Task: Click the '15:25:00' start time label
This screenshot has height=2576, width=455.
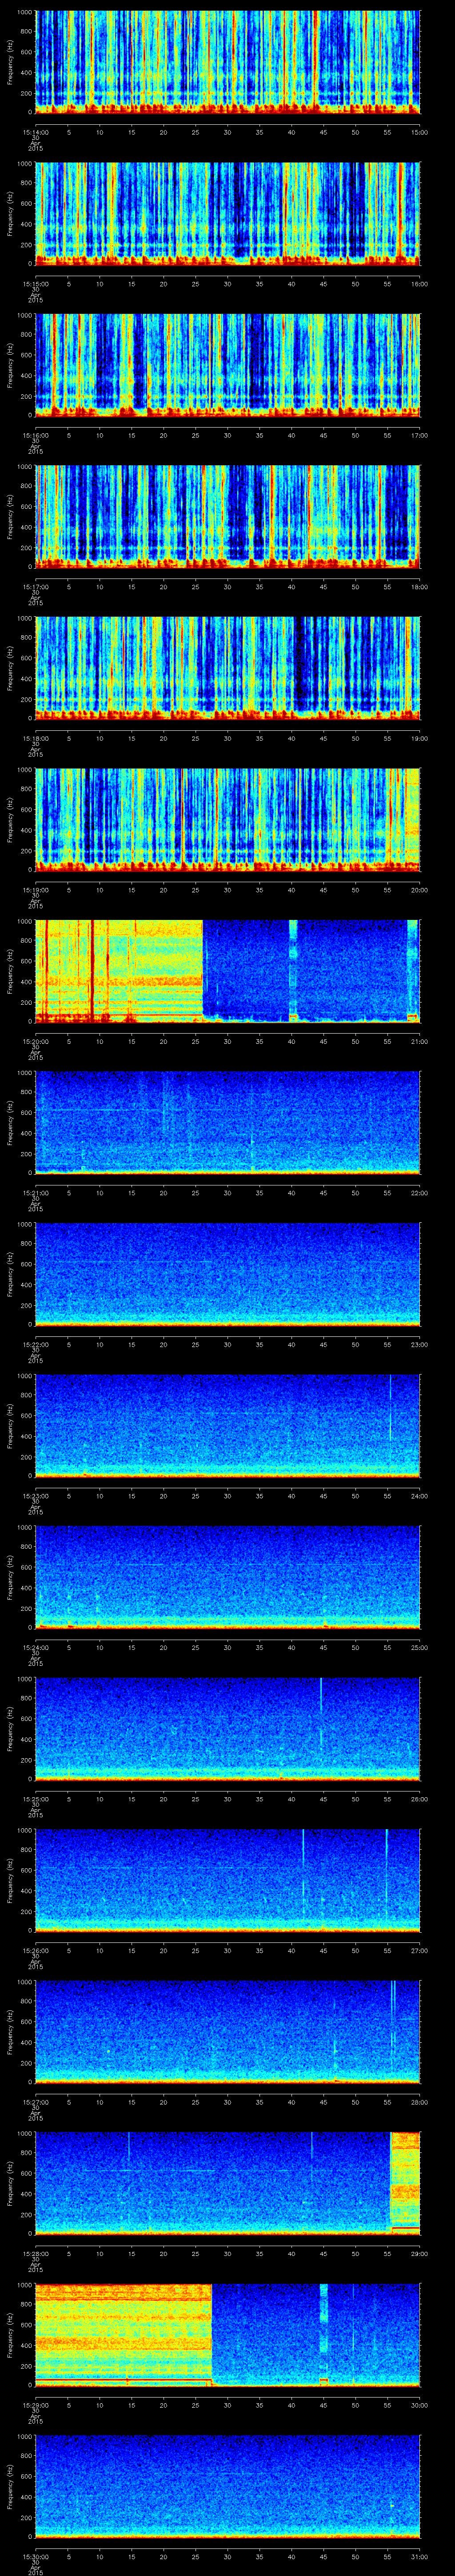Action: 35,1799
